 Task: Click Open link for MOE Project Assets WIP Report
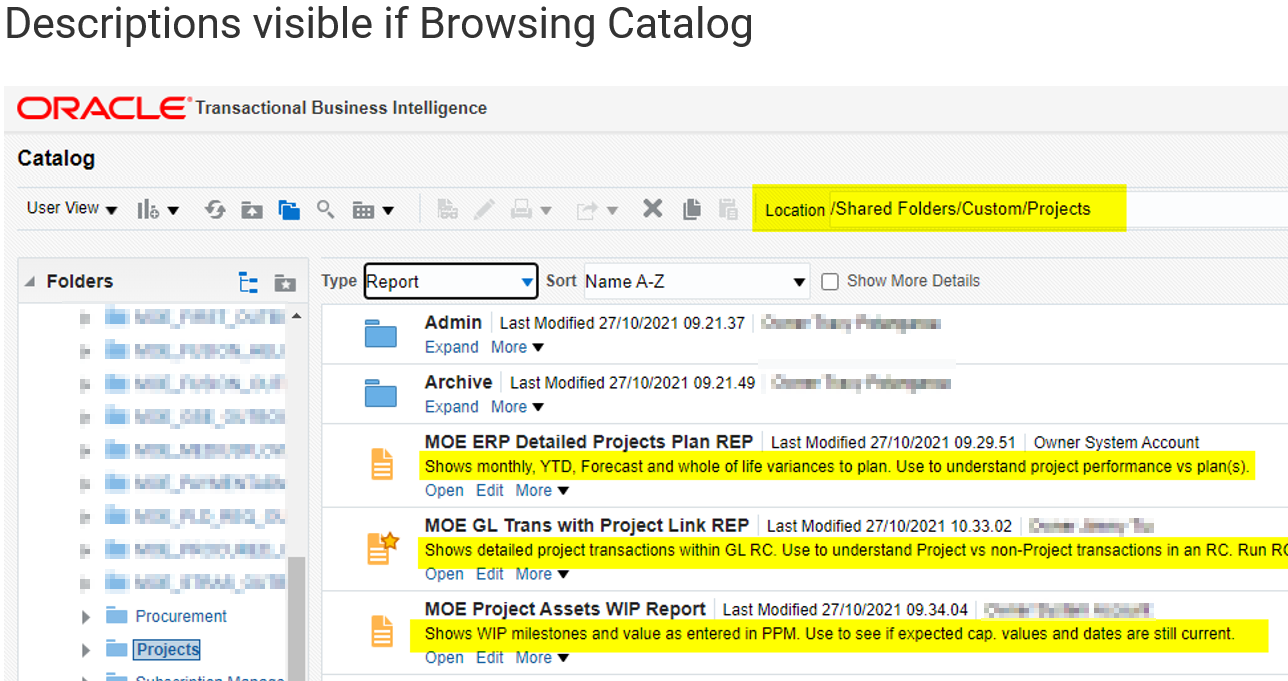point(444,657)
